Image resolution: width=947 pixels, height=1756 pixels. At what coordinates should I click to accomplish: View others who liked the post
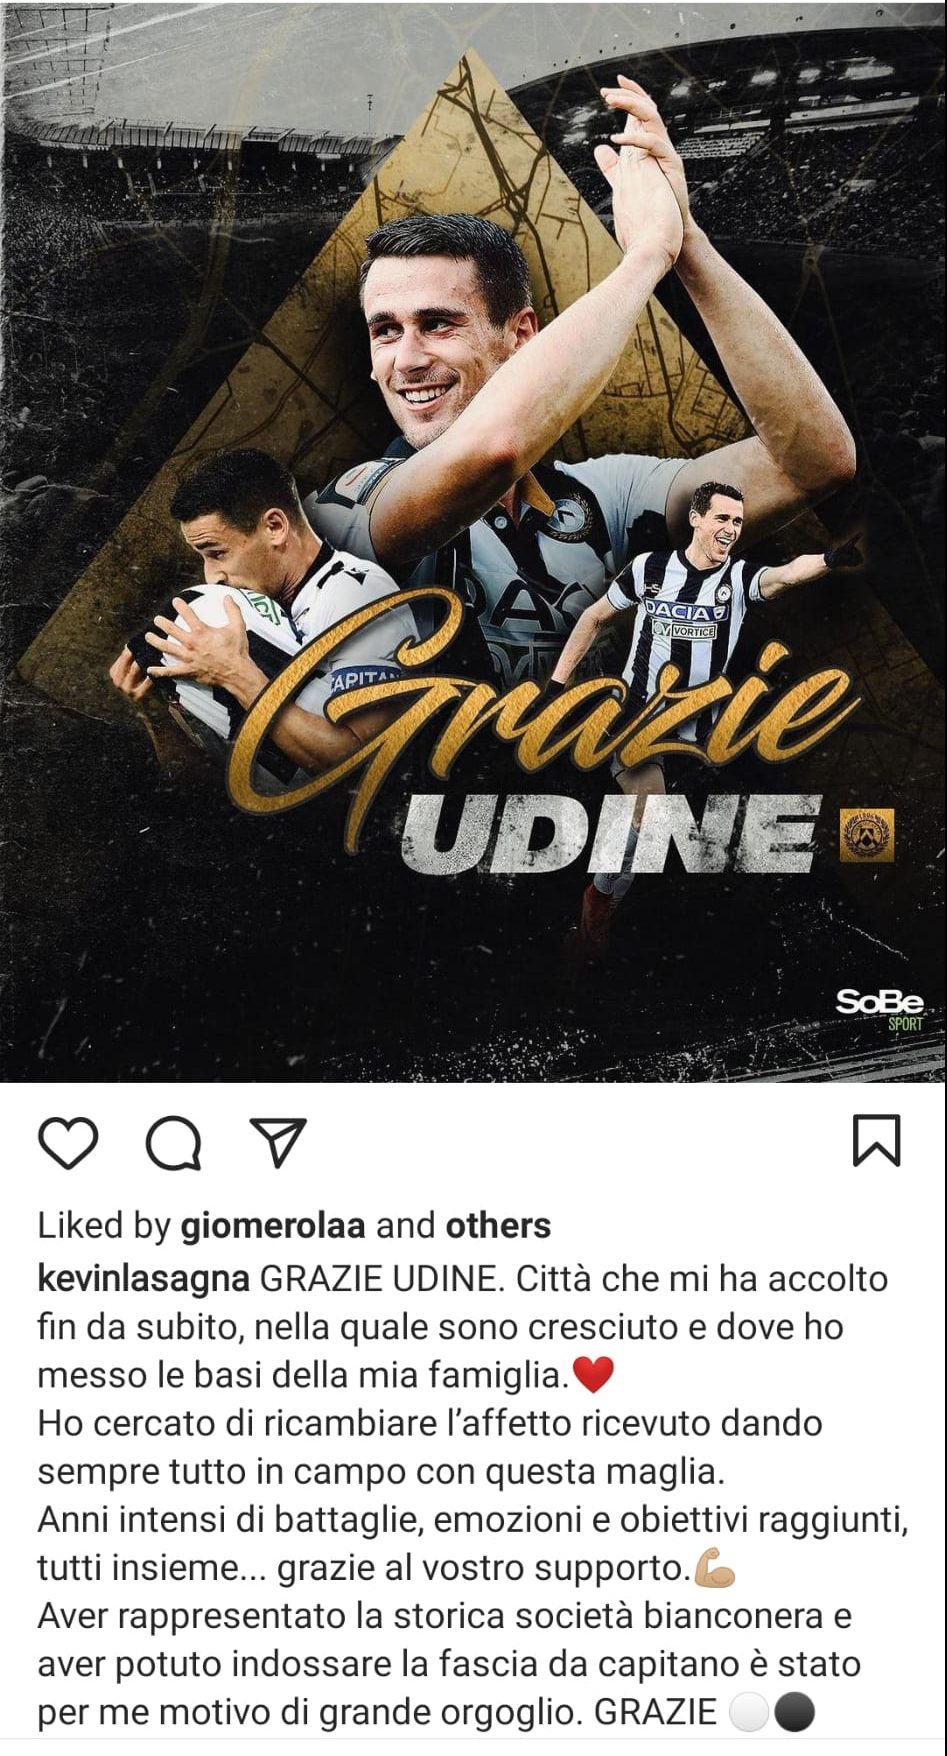tap(498, 1225)
